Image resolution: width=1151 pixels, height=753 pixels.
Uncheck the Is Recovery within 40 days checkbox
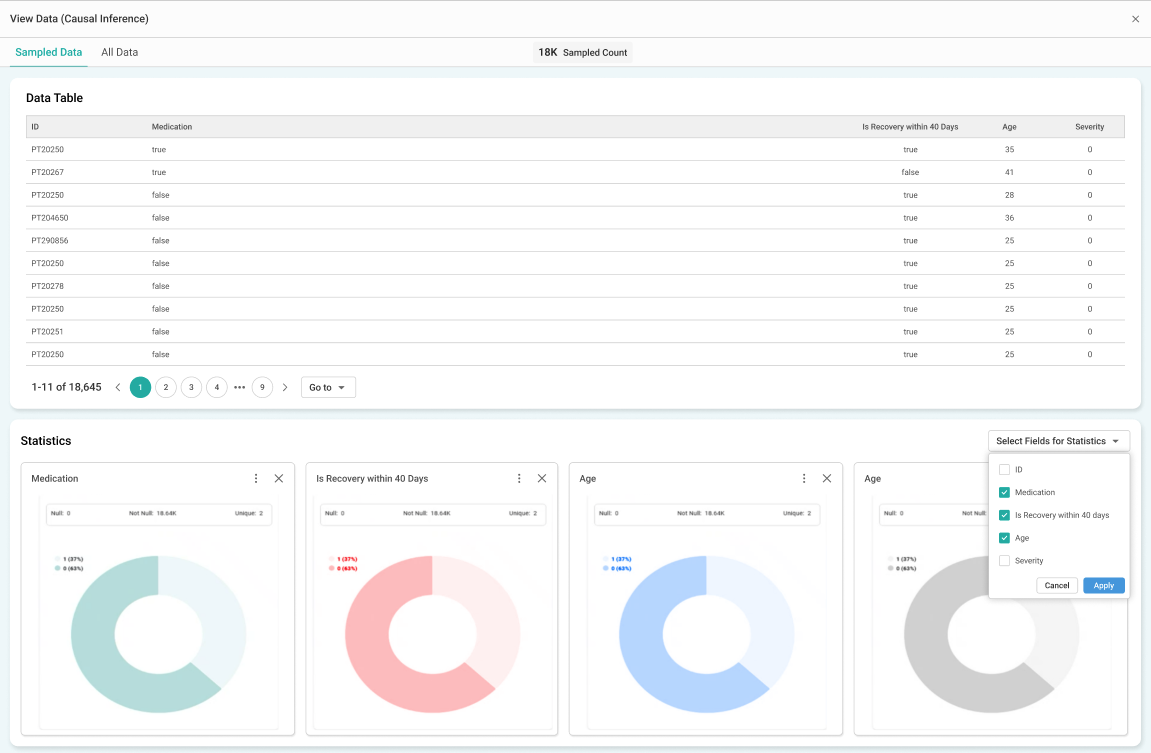1004,516
